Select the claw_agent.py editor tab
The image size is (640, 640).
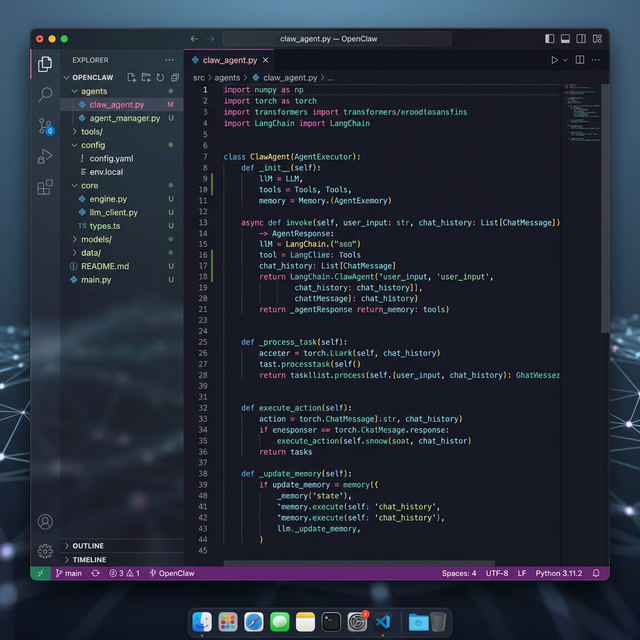coord(229,60)
